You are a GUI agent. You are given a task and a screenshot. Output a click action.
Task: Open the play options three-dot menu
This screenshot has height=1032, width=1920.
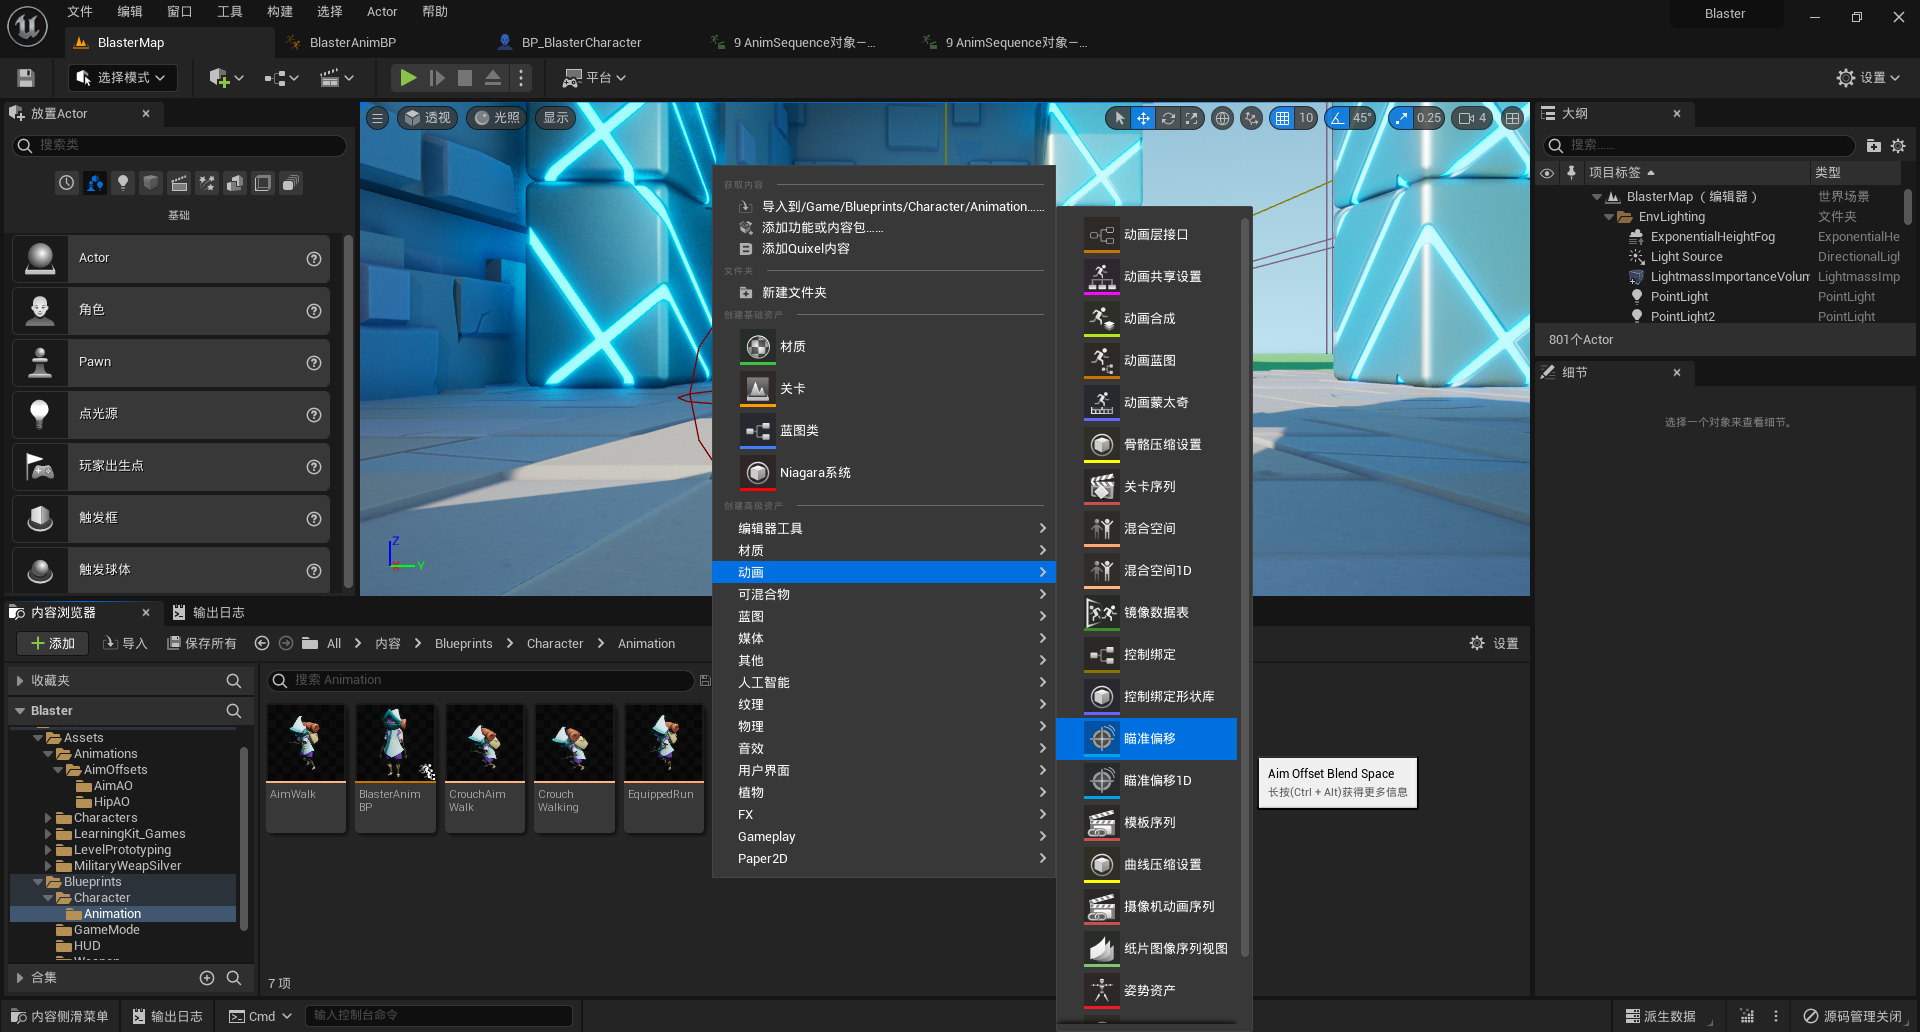521,78
